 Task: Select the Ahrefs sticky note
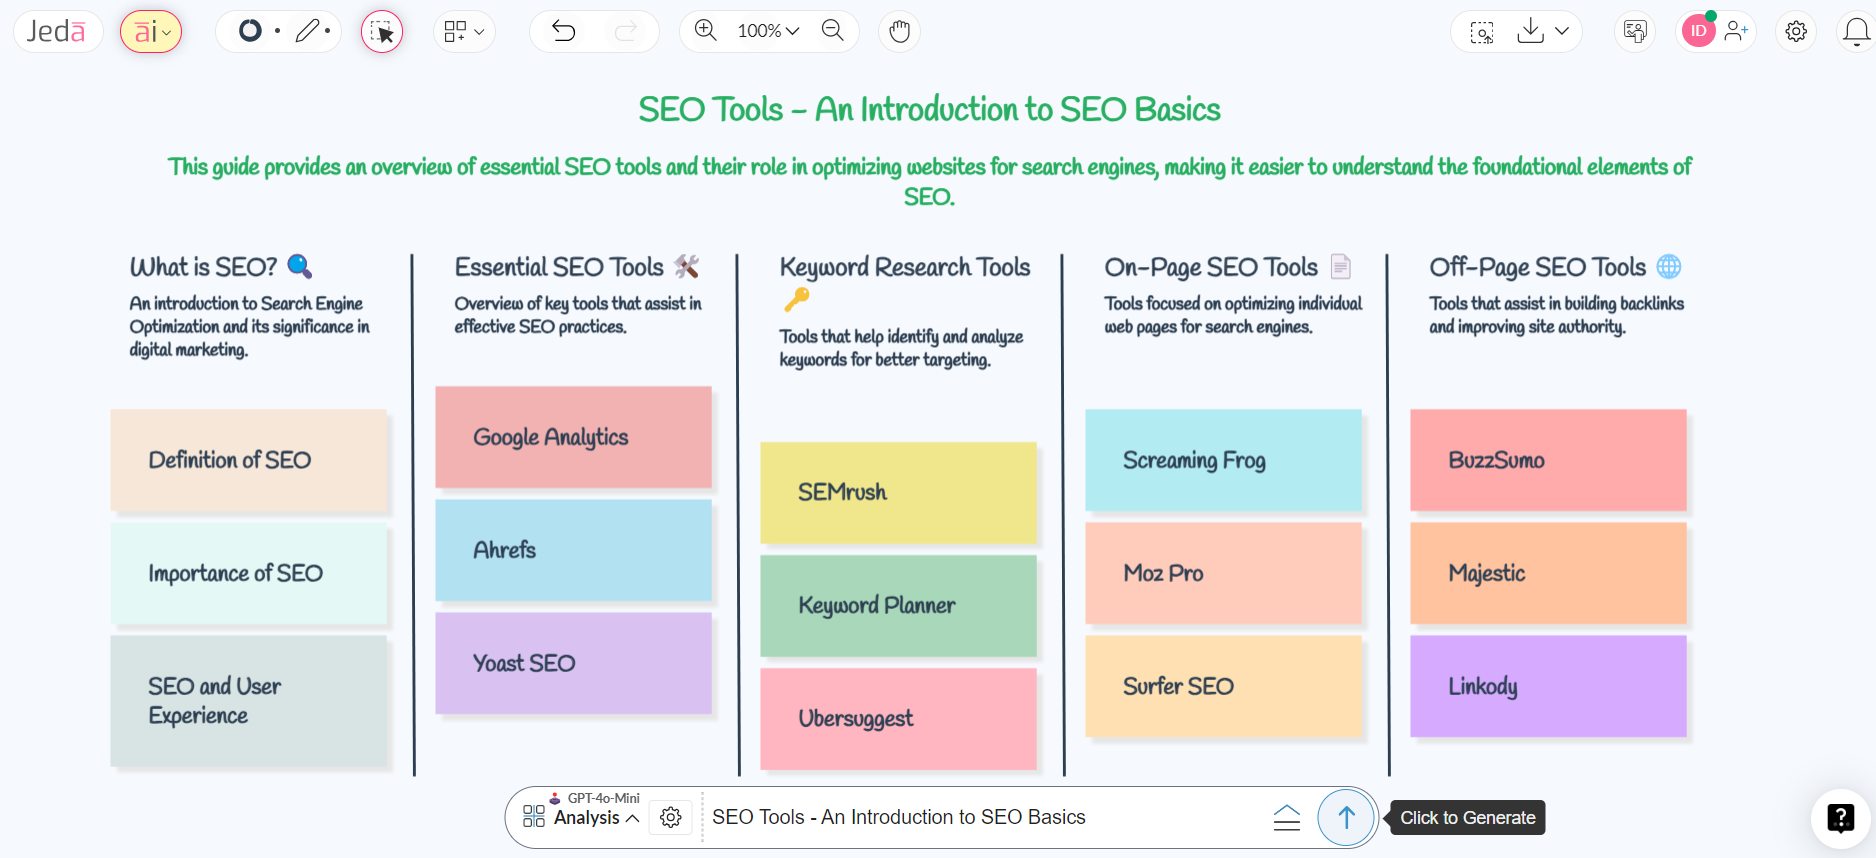(x=574, y=550)
